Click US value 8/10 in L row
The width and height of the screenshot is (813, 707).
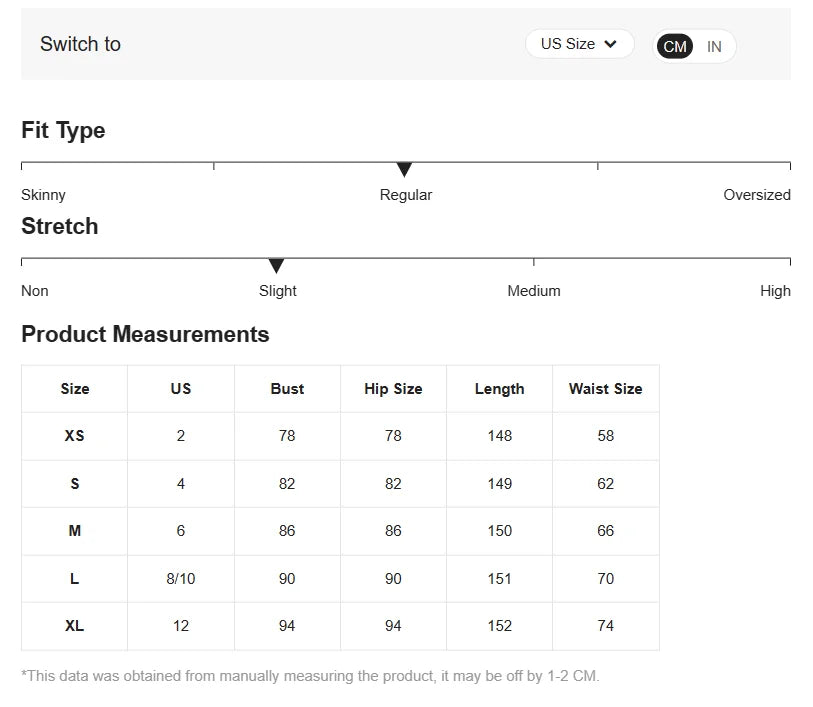[180, 578]
